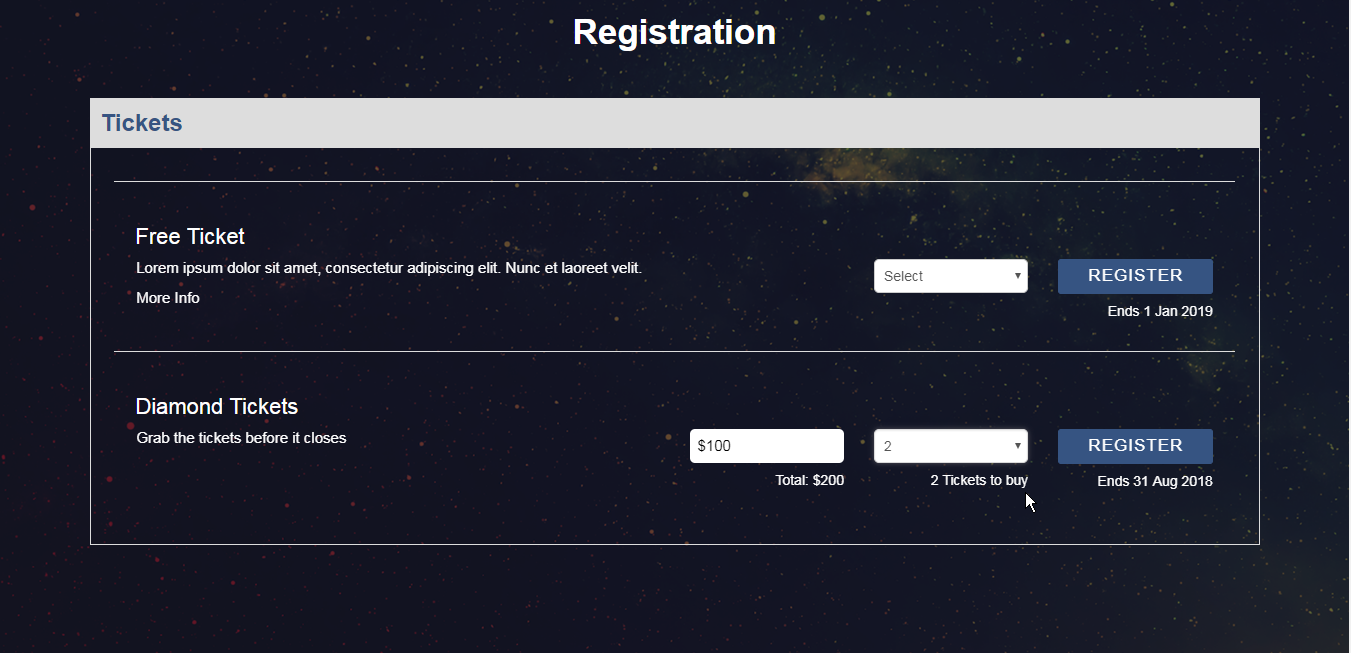This screenshot has height=653, width=1351.
Task: Click the divider line above Free Ticket
Action: pos(674,182)
